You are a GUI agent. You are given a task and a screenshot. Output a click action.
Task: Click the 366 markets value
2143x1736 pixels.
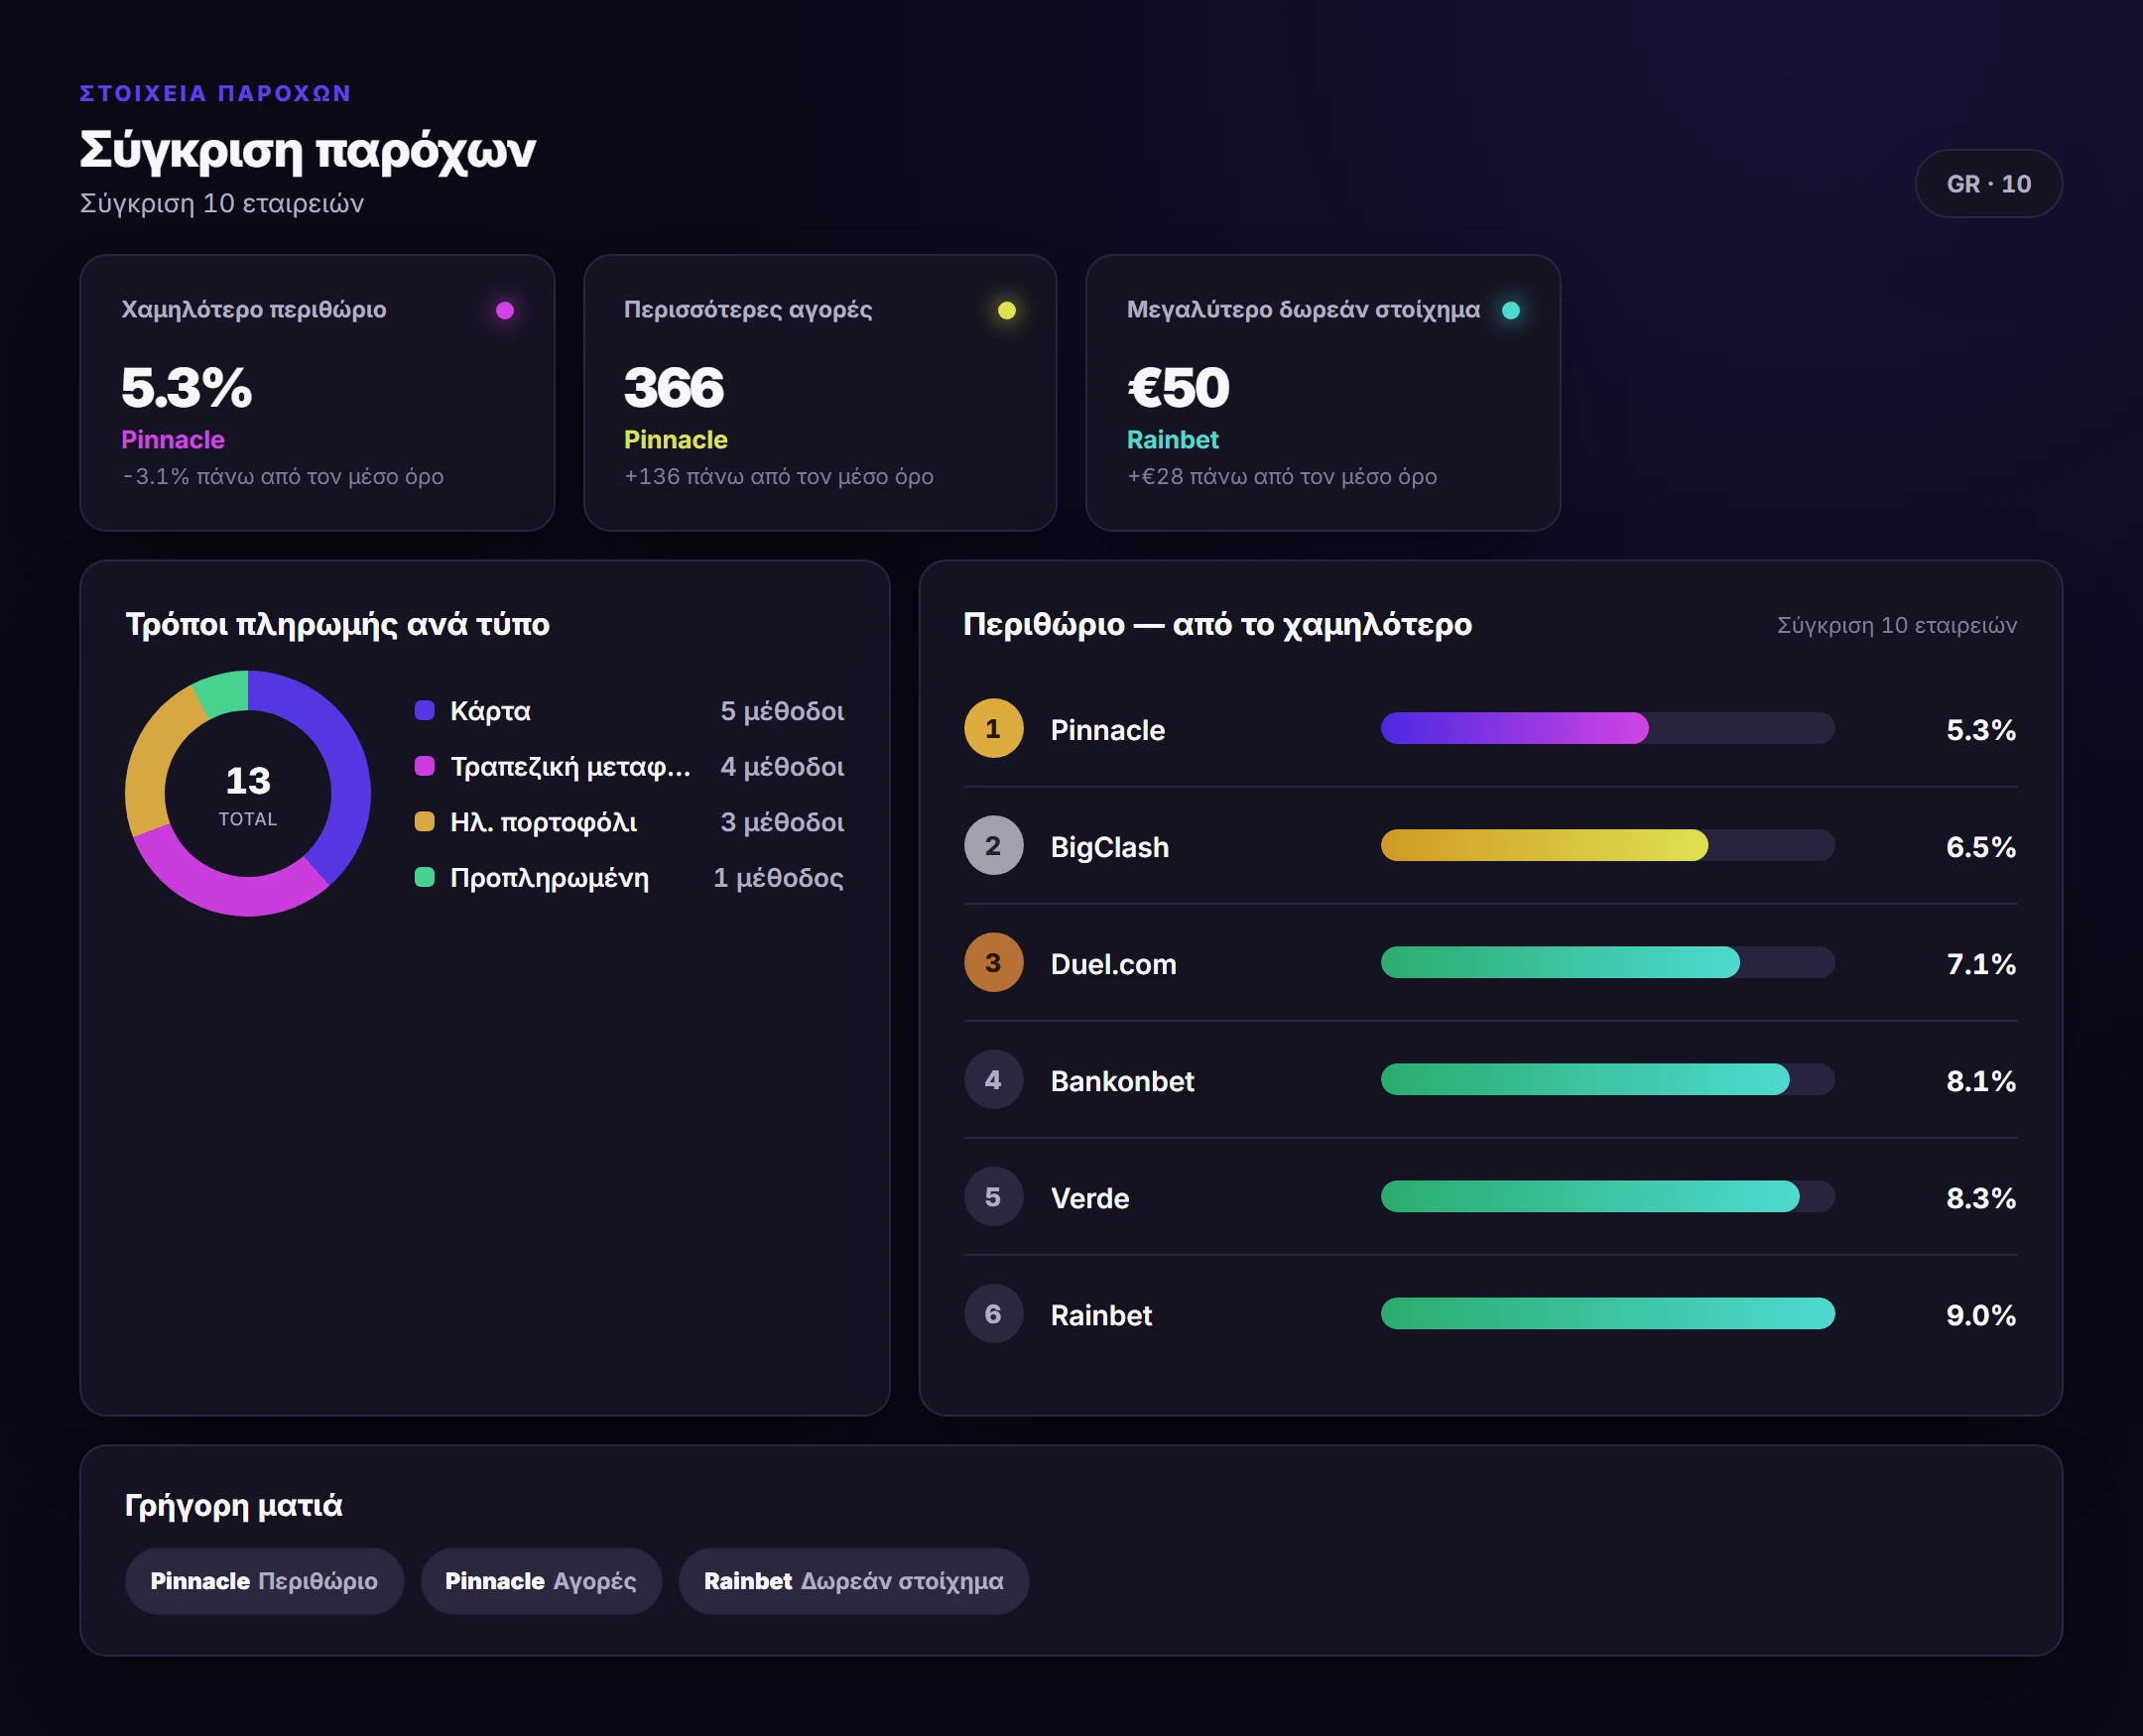tap(674, 388)
